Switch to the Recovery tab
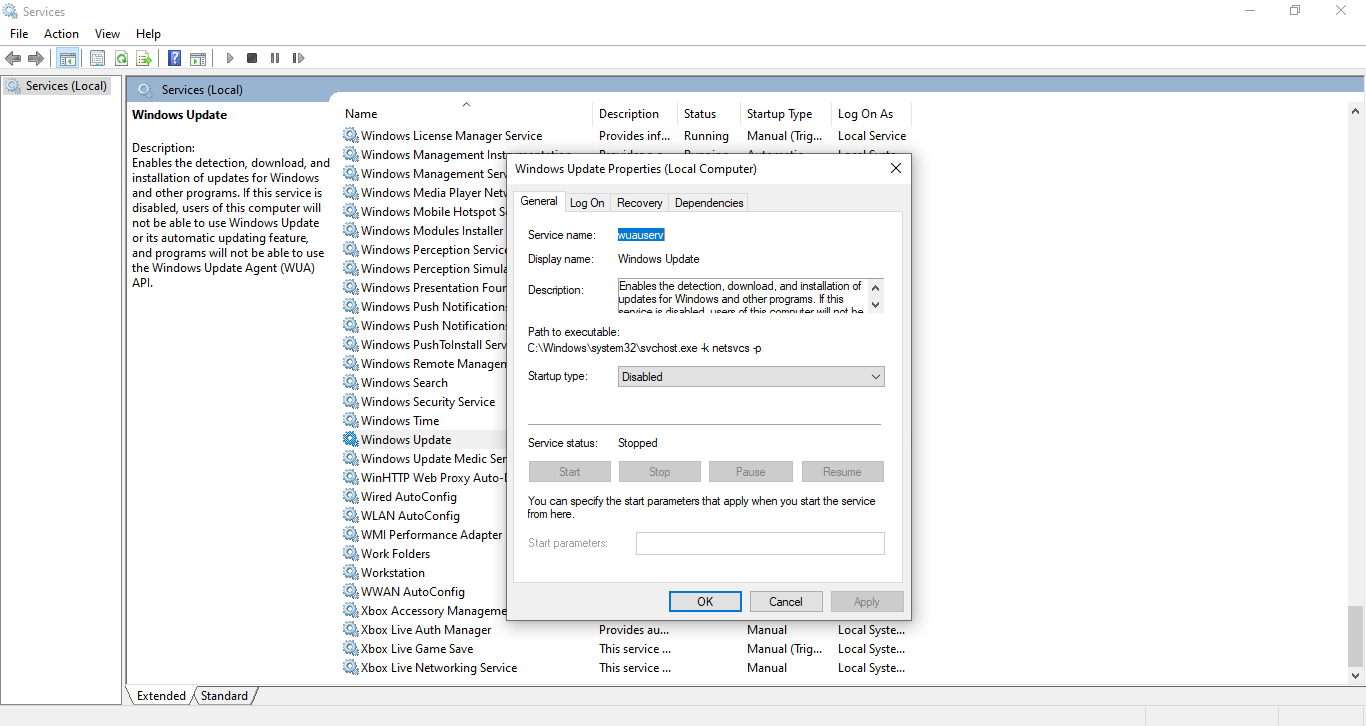This screenshot has width=1366, height=726. pos(640,203)
